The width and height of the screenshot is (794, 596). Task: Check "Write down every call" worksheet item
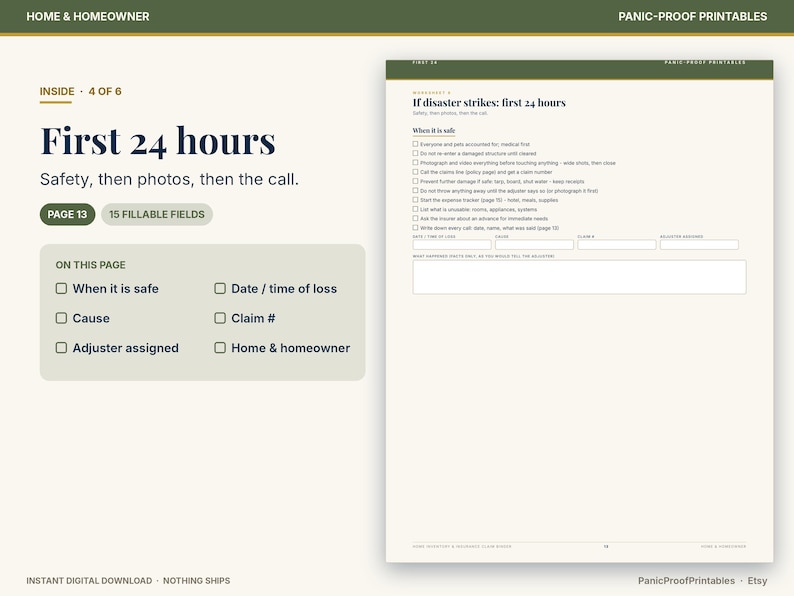click(415, 228)
